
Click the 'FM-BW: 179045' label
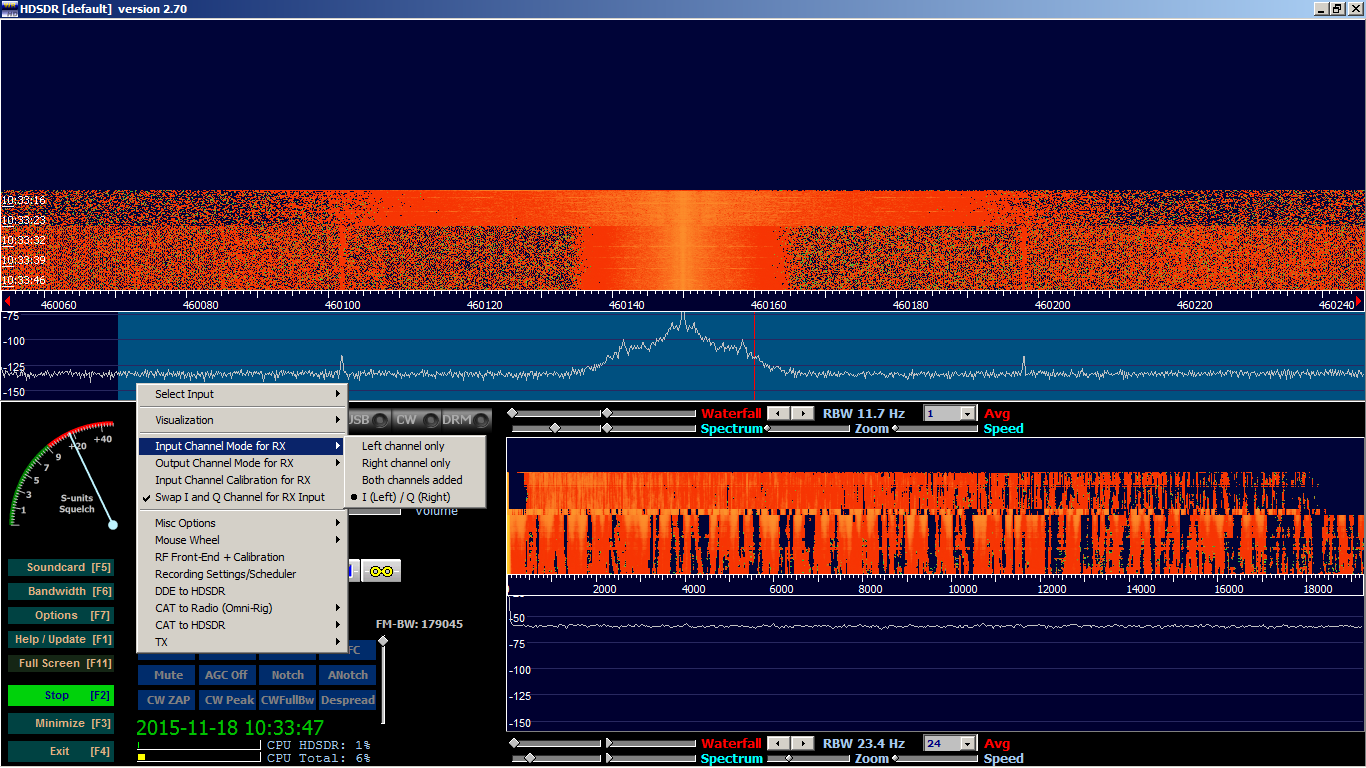[419, 624]
